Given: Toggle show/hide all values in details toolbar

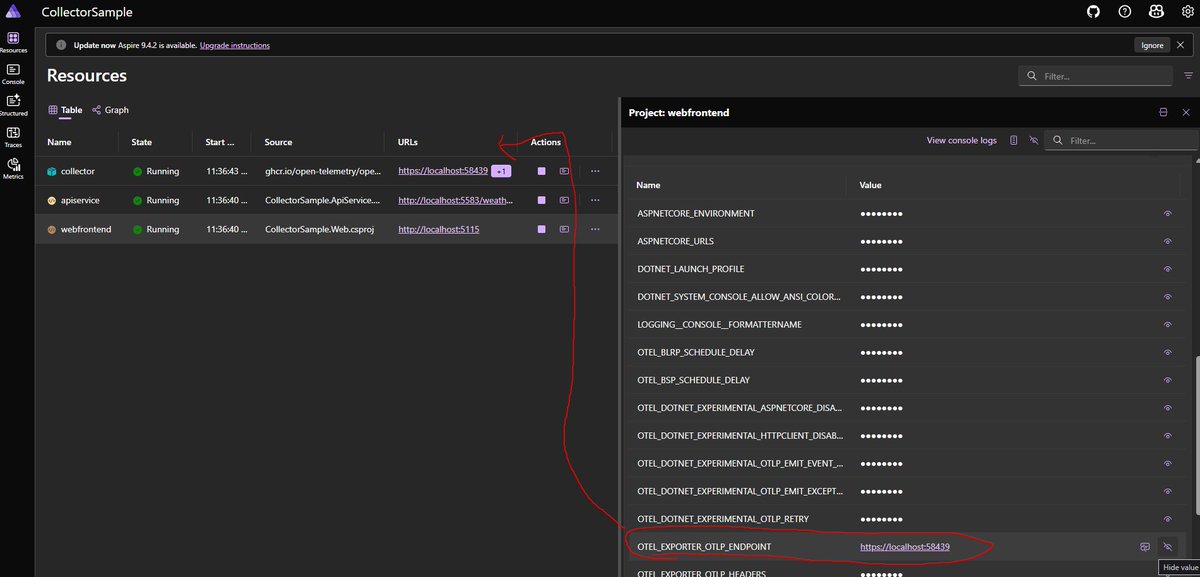Looking at the screenshot, I should tap(1034, 141).
